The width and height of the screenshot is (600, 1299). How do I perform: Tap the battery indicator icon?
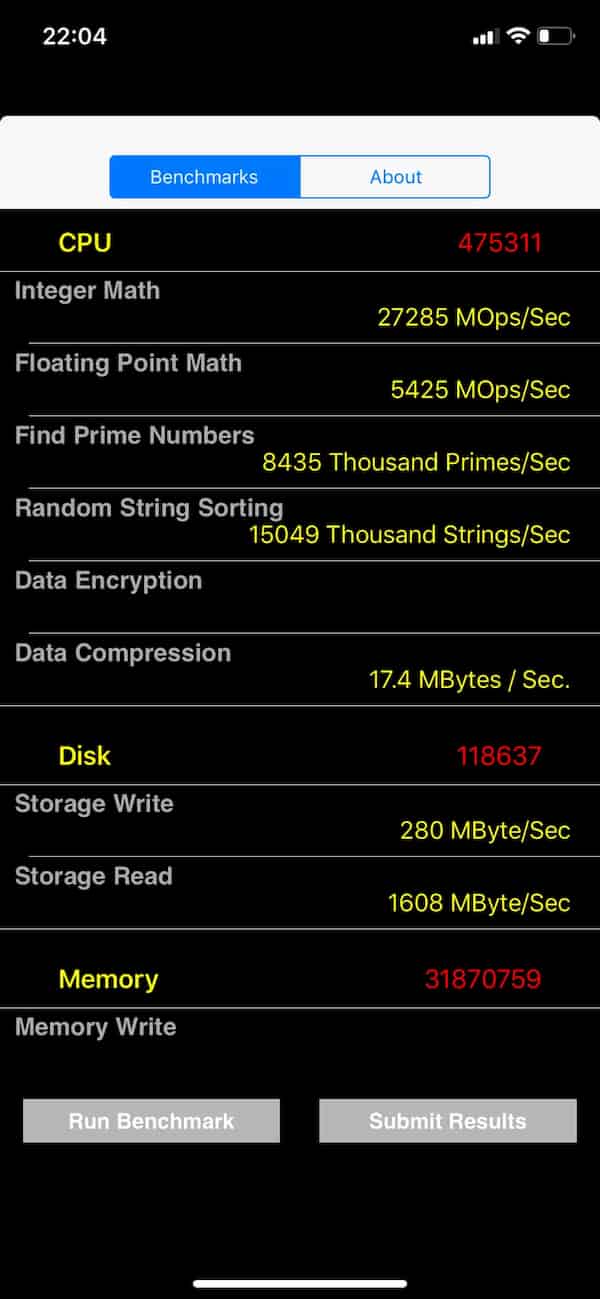[x=555, y=36]
